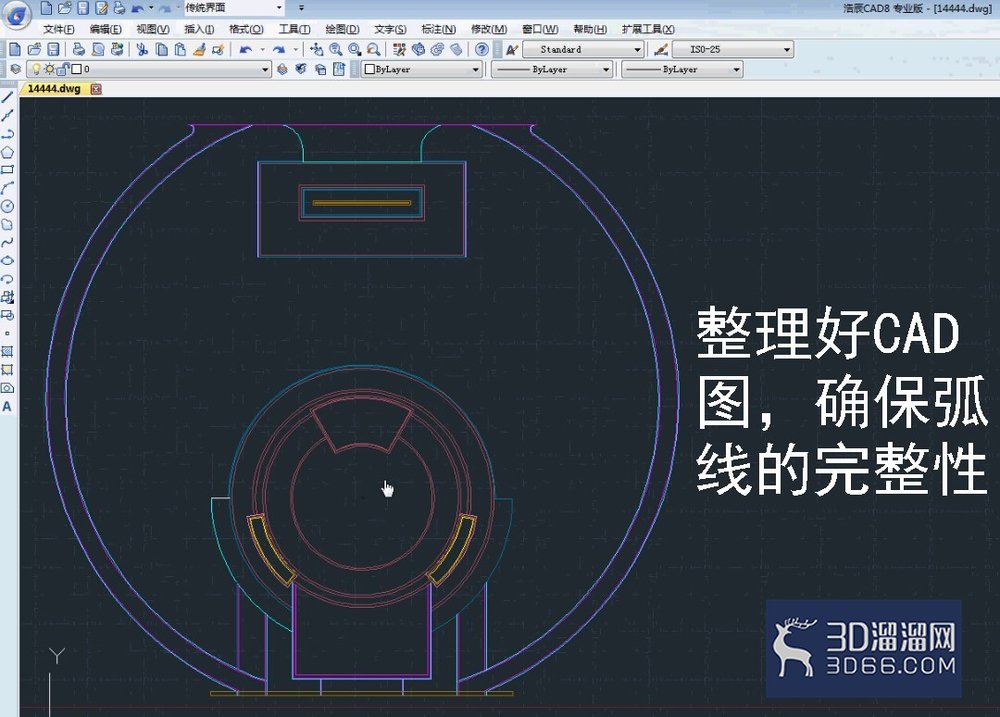Click the yellow bar inside the top rectangle
Viewport: 1000px width, 717px height.
click(362, 203)
